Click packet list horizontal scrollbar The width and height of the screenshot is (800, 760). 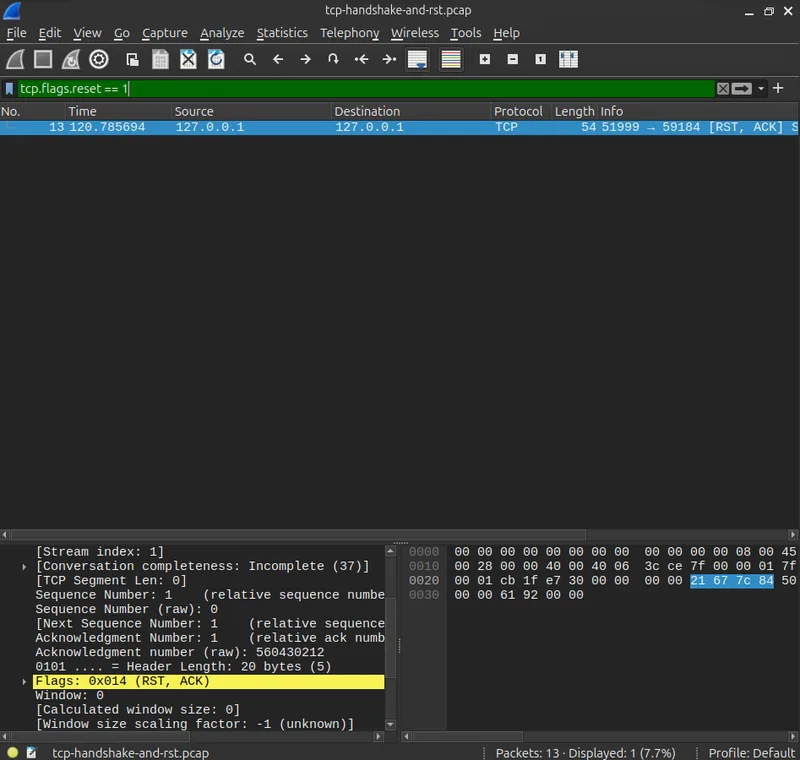tap(298, 535)
